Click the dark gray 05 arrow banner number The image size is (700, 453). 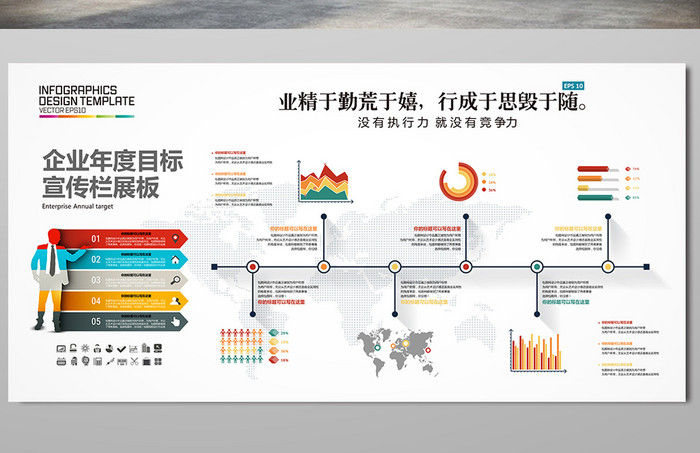[96, 321]
